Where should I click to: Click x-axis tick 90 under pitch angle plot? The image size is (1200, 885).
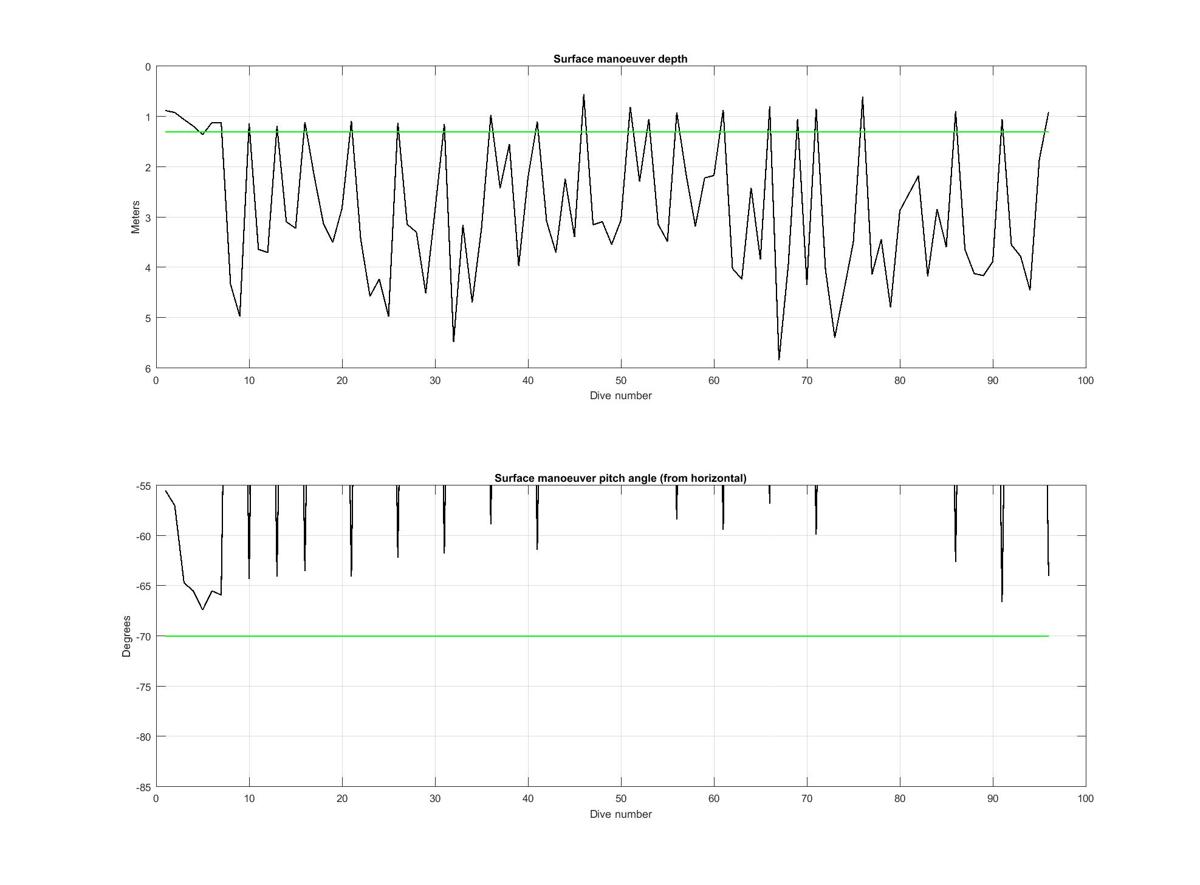993,799
